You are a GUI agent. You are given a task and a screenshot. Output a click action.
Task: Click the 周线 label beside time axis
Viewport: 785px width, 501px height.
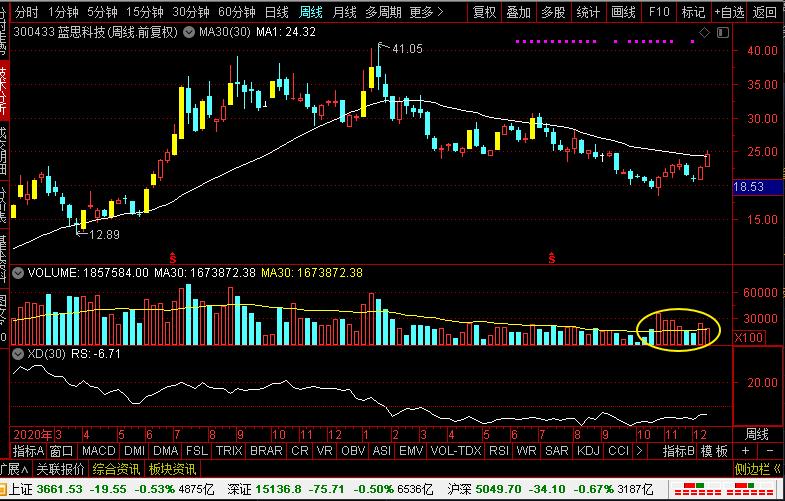757,434
